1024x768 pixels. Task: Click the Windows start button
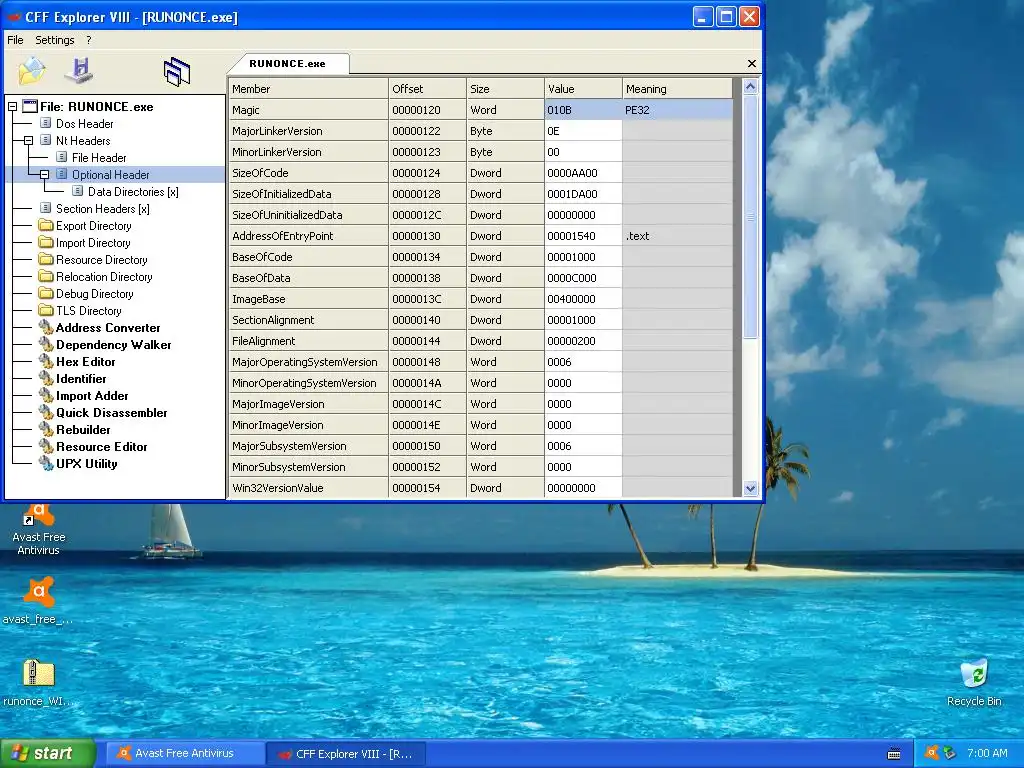pyautogui.click(x=48, y=753)
